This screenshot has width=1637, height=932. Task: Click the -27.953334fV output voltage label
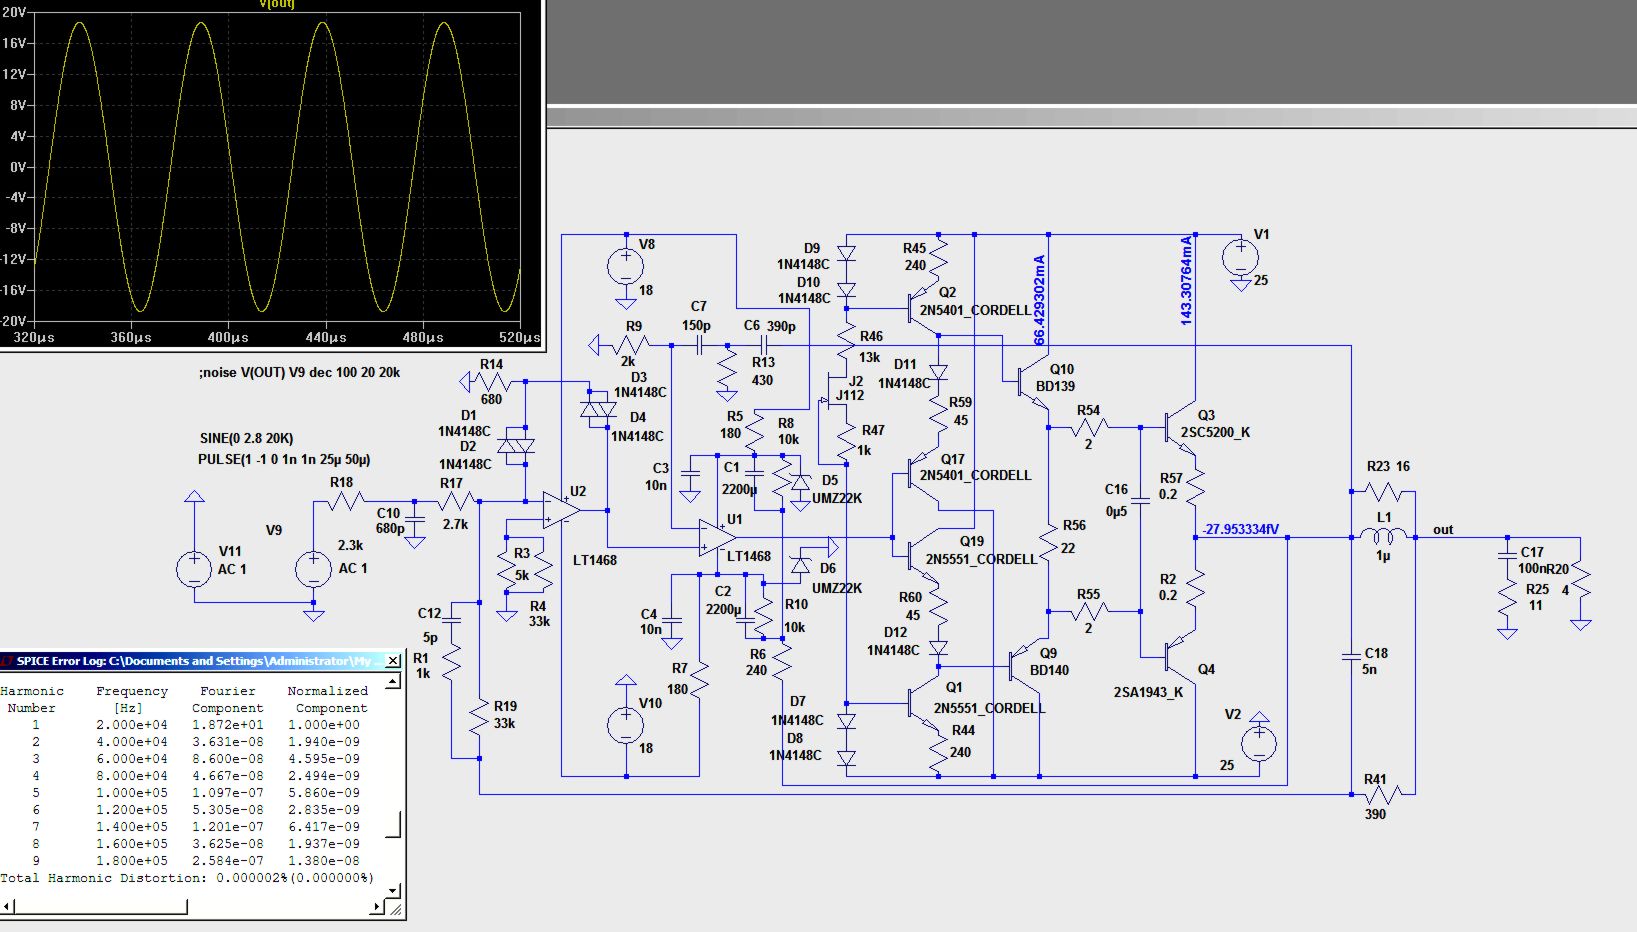coord(1240,529)
